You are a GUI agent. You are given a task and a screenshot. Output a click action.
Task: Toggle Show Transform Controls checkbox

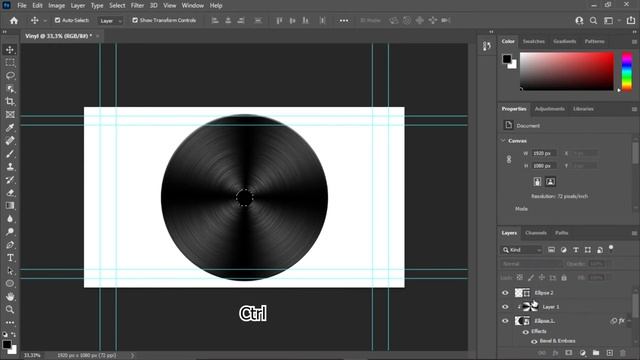click(x=135, y=20)
